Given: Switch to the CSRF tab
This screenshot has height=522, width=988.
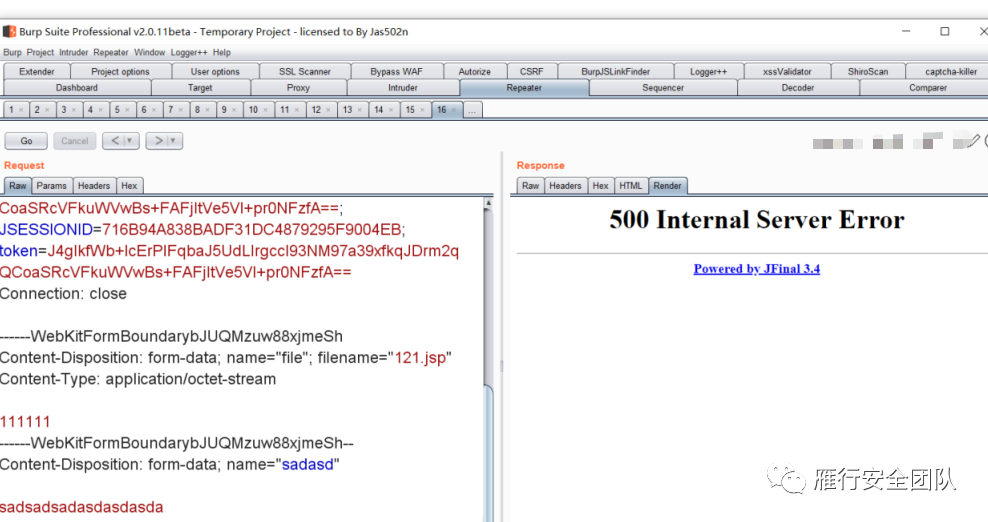Looking at the screenshot, I should pos(531,71).
